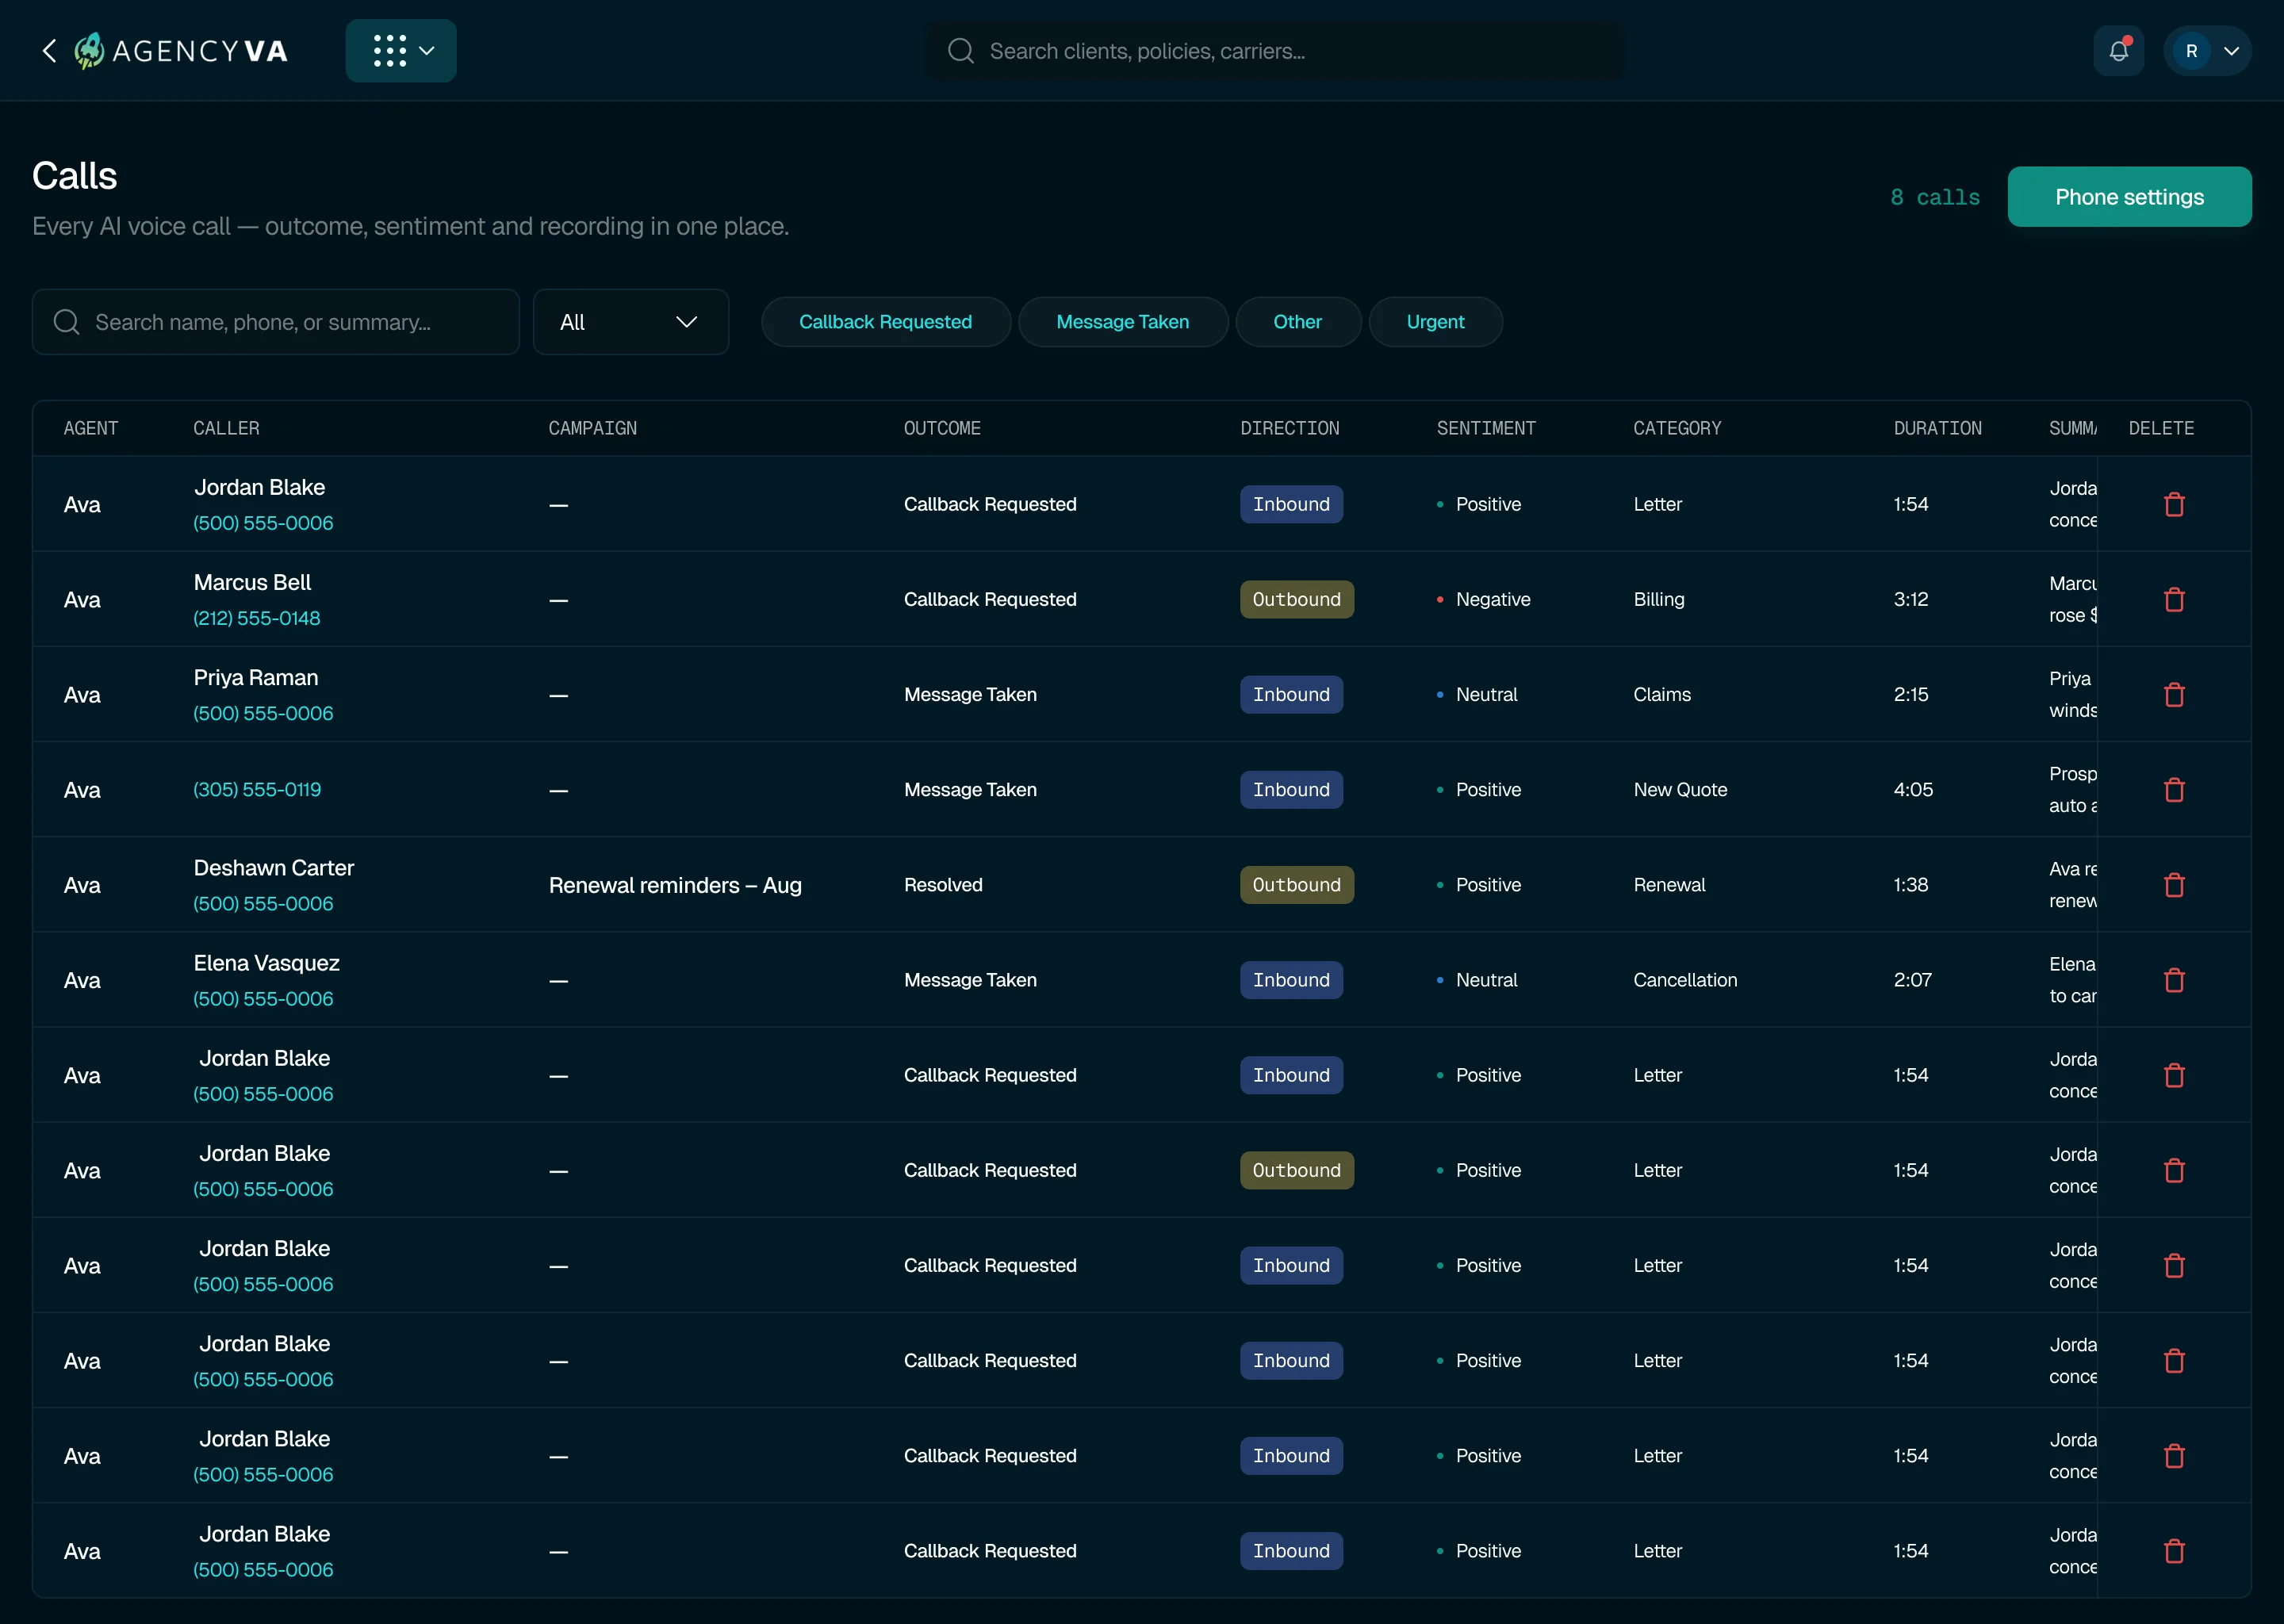Screen dimensions: 2284x1624
Task: Click the Cancellation category cell
Action: pos(1685,980)
